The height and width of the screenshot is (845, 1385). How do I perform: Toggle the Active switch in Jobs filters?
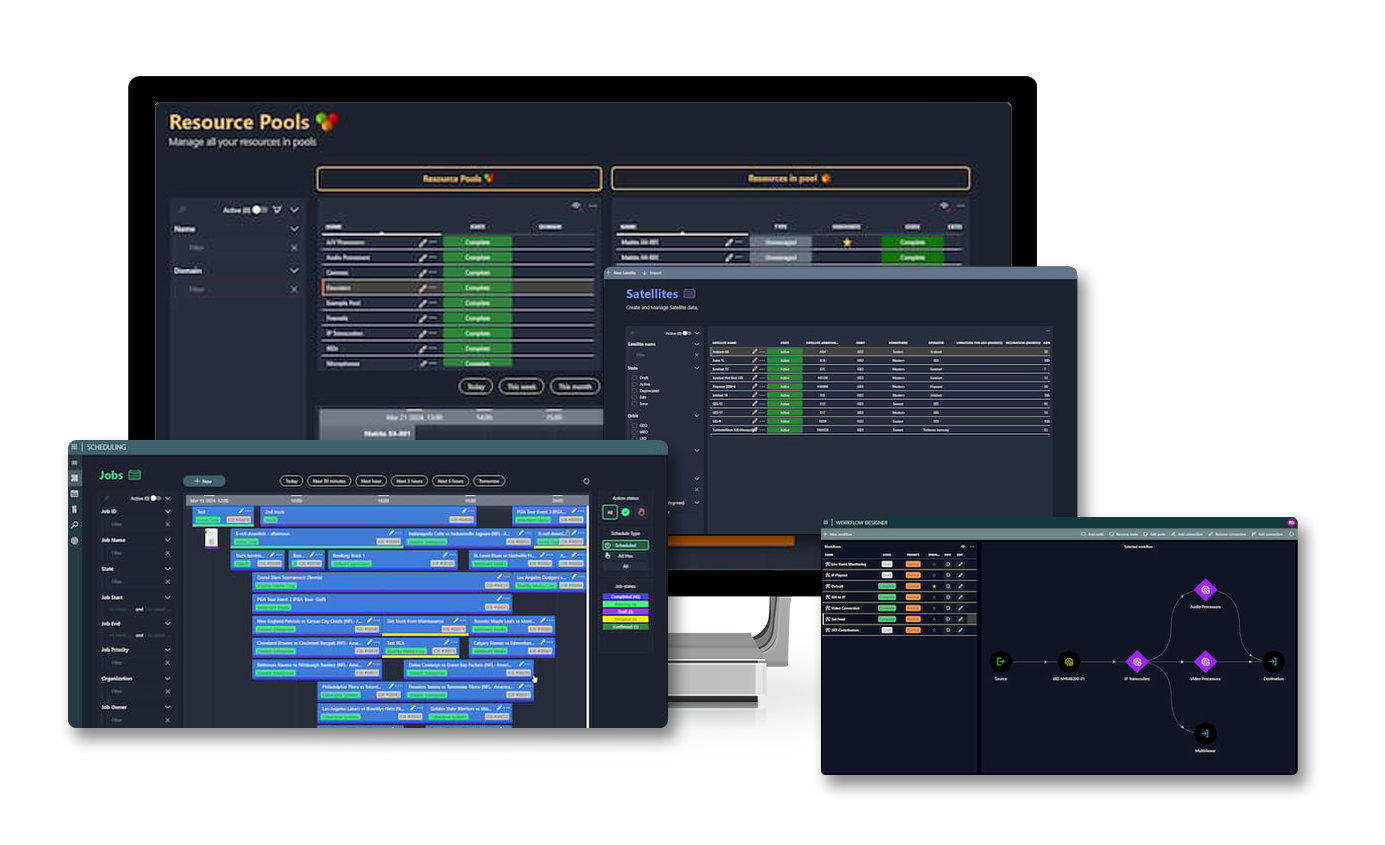156,498
